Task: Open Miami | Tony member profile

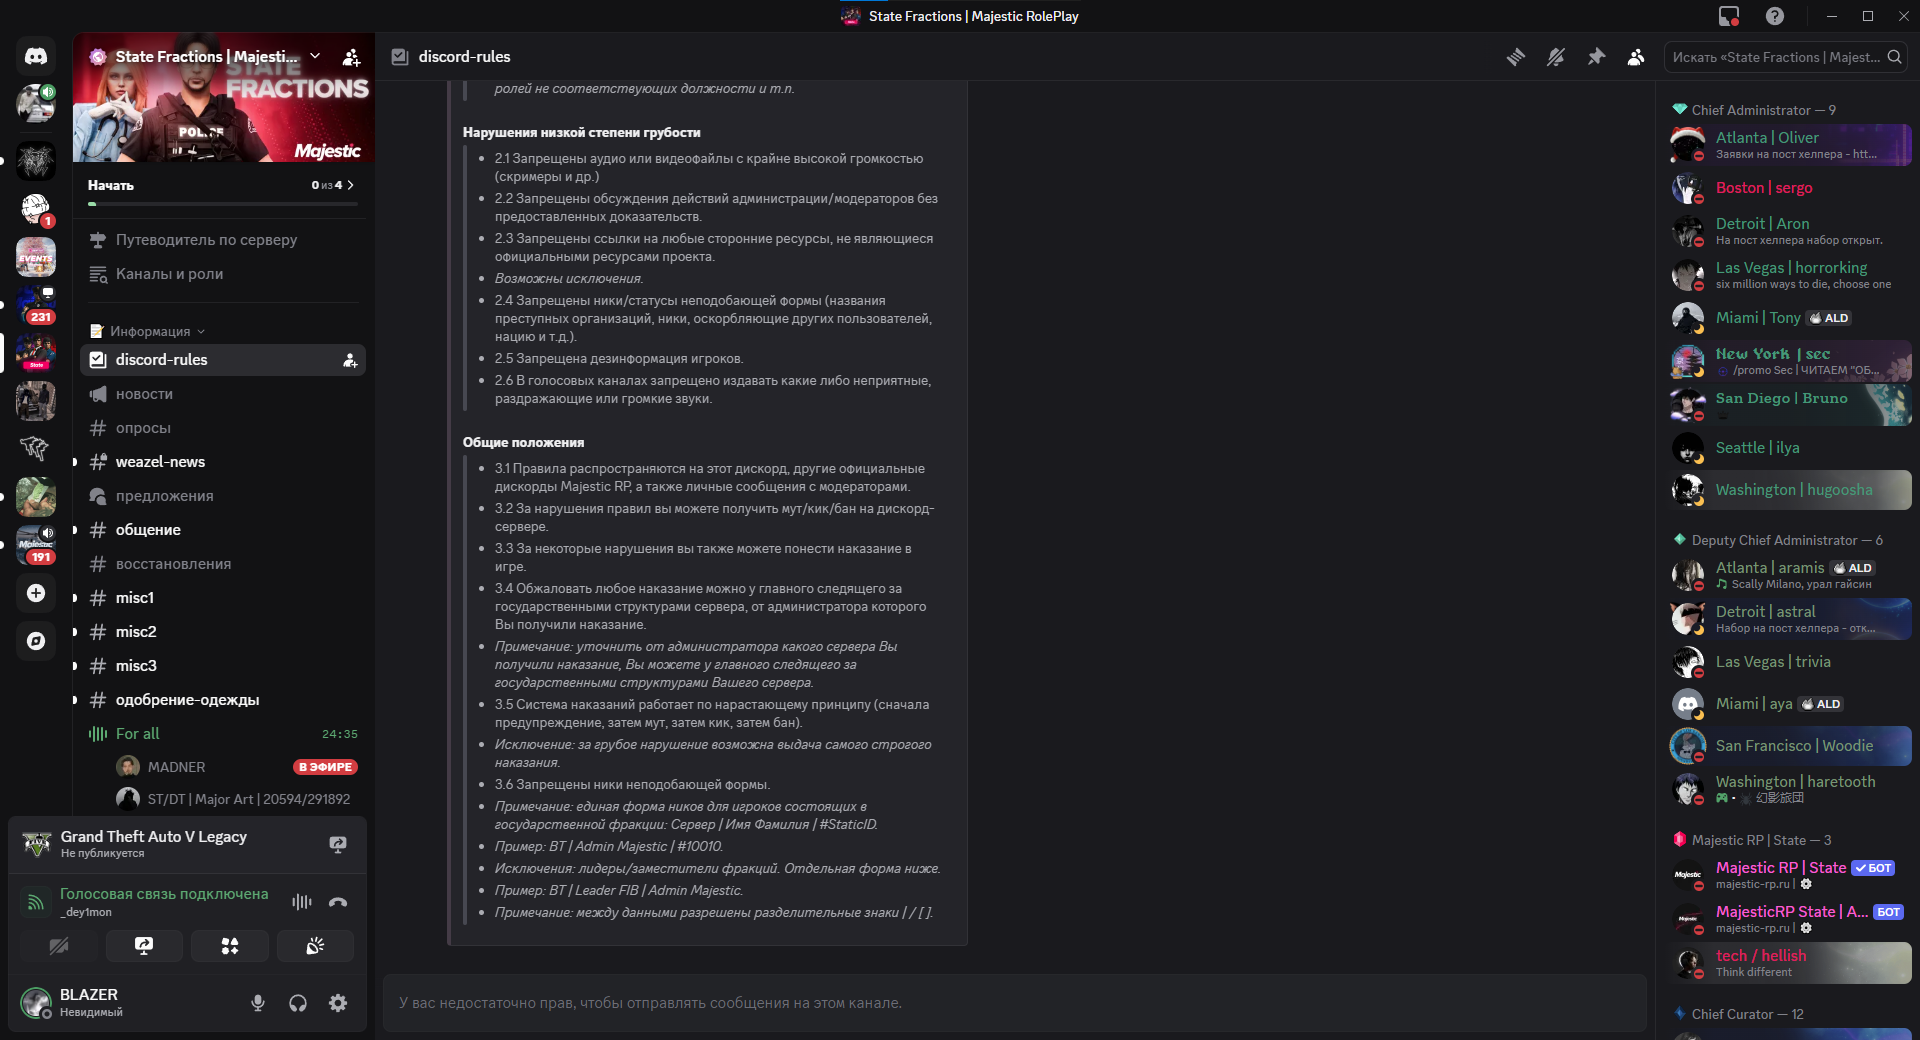Action: coord(1790,318)
